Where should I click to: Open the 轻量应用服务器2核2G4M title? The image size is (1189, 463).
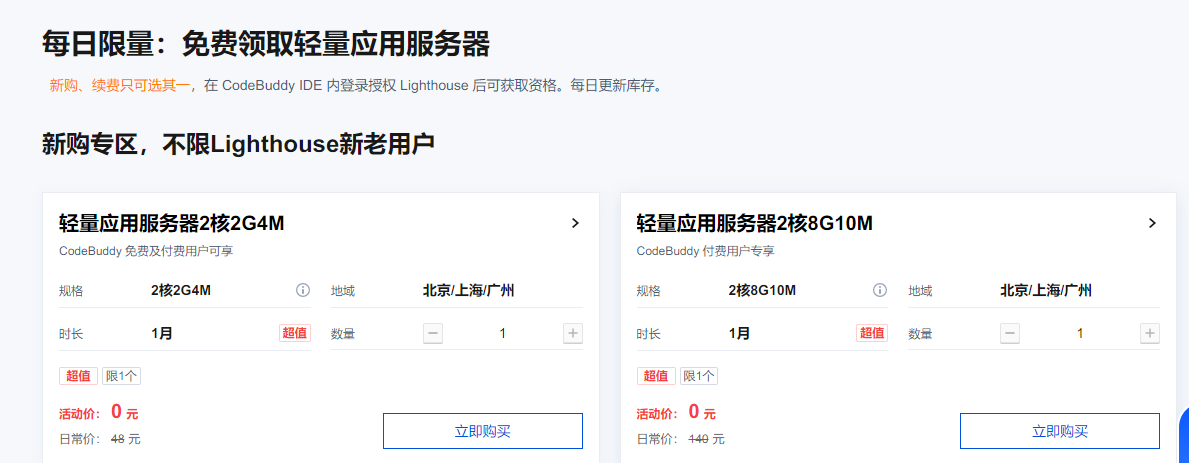coord(171,224)
